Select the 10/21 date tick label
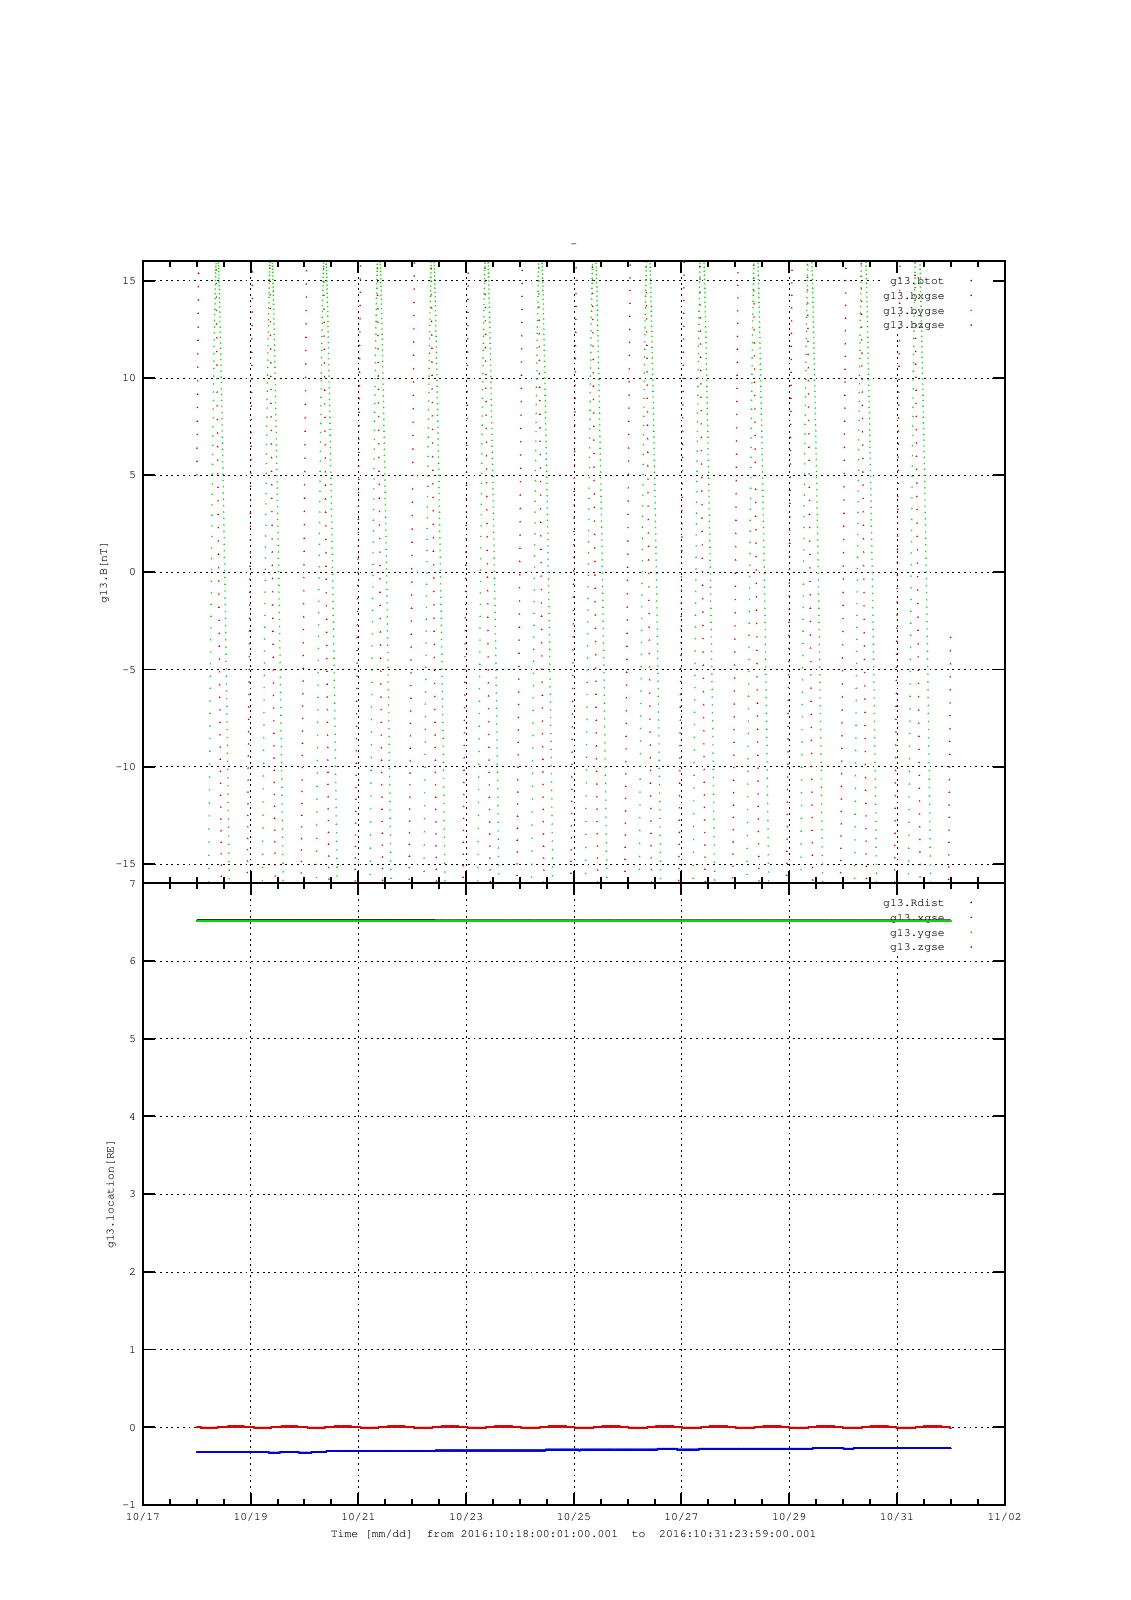1131x1600 pixels. [358, 1517]
